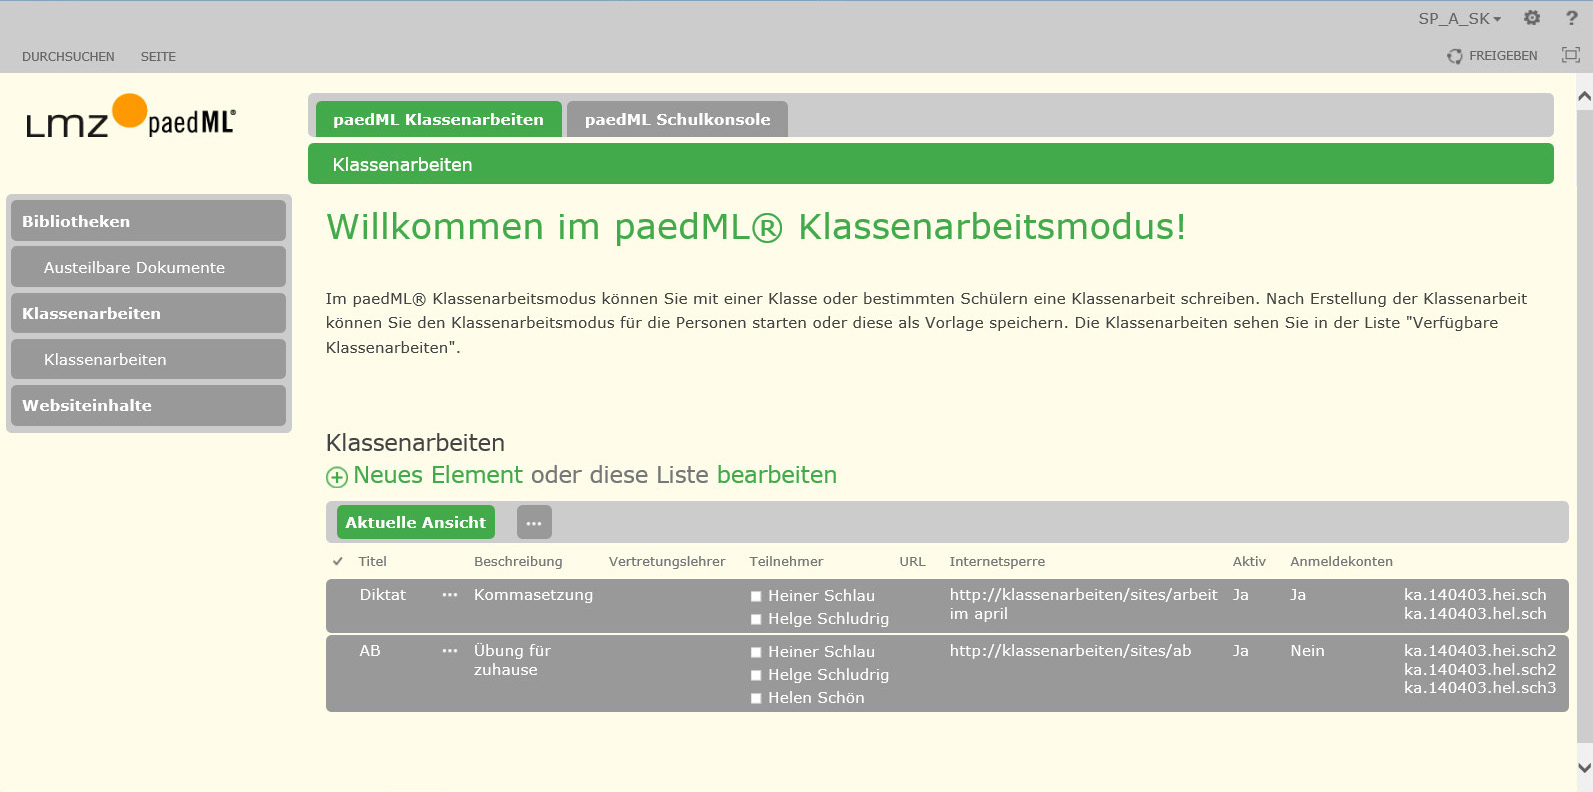The width and height of the screenshot is (1593, 792).
Task: Select account ka.140403.hel.sch3
Action: point(1480,688)
